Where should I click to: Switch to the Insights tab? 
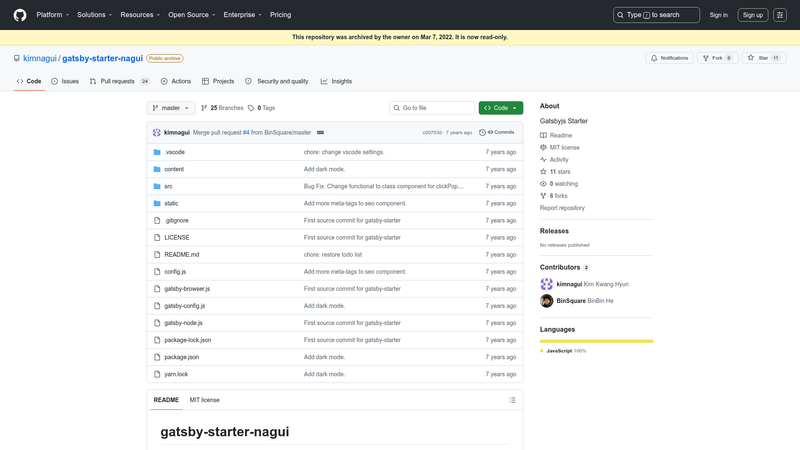click(x=336, y=81)
